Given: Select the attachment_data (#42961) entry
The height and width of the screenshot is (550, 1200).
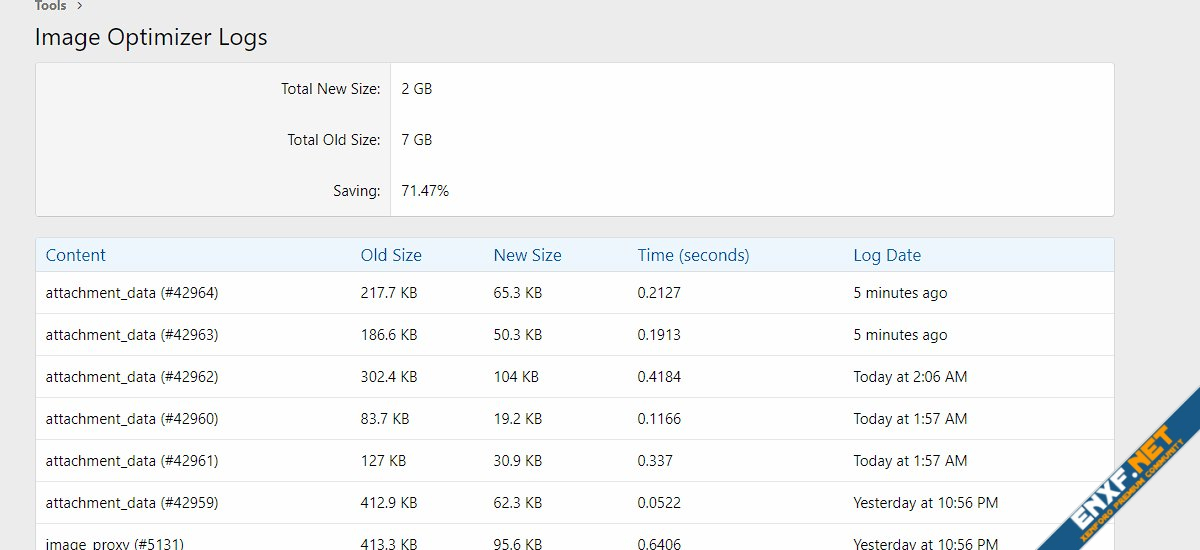Looking at the screenshot, I should click(x=132, y=461).
